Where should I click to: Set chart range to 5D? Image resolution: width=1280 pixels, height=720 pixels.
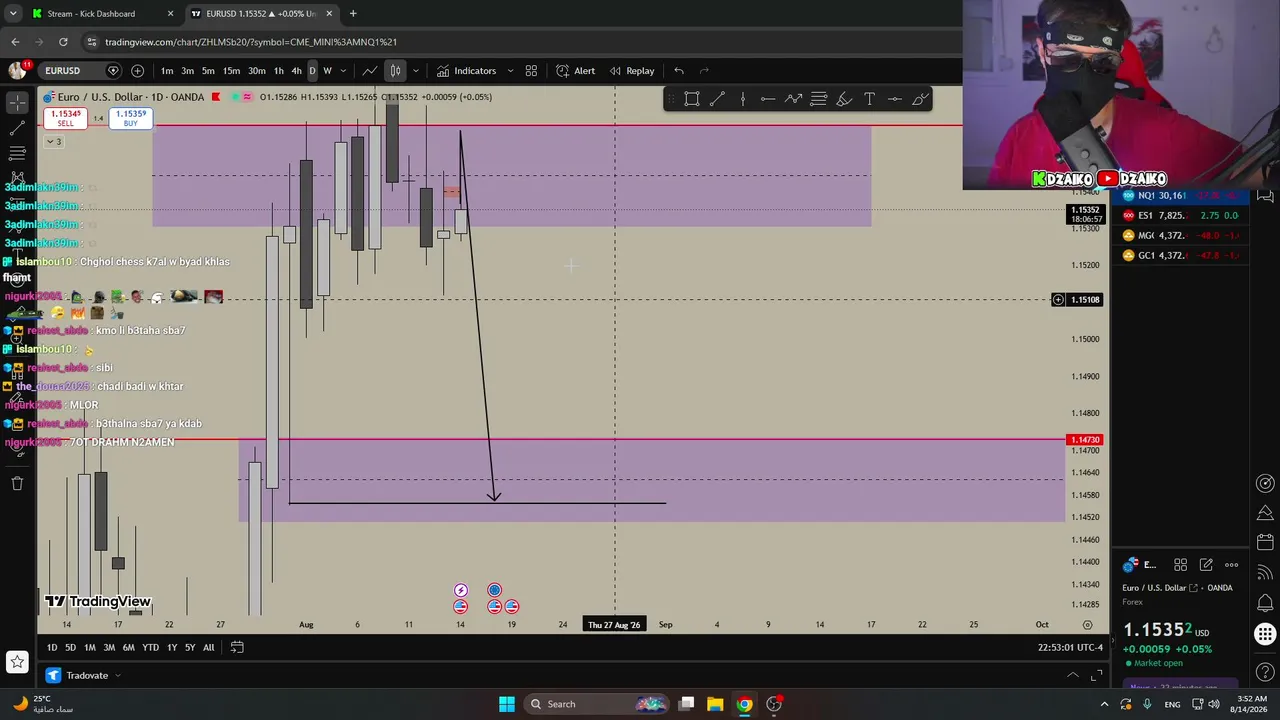click(x=70, y=648)
